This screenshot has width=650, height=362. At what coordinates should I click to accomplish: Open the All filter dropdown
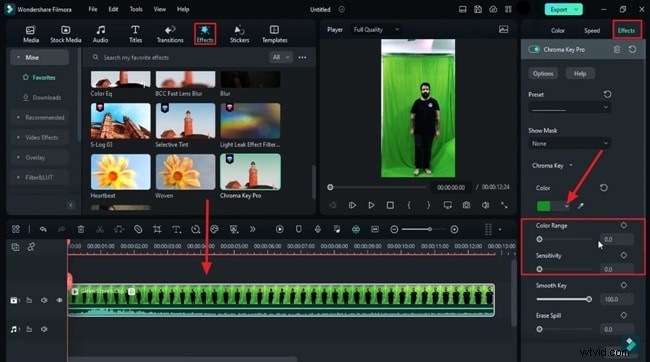click(281, 58)
